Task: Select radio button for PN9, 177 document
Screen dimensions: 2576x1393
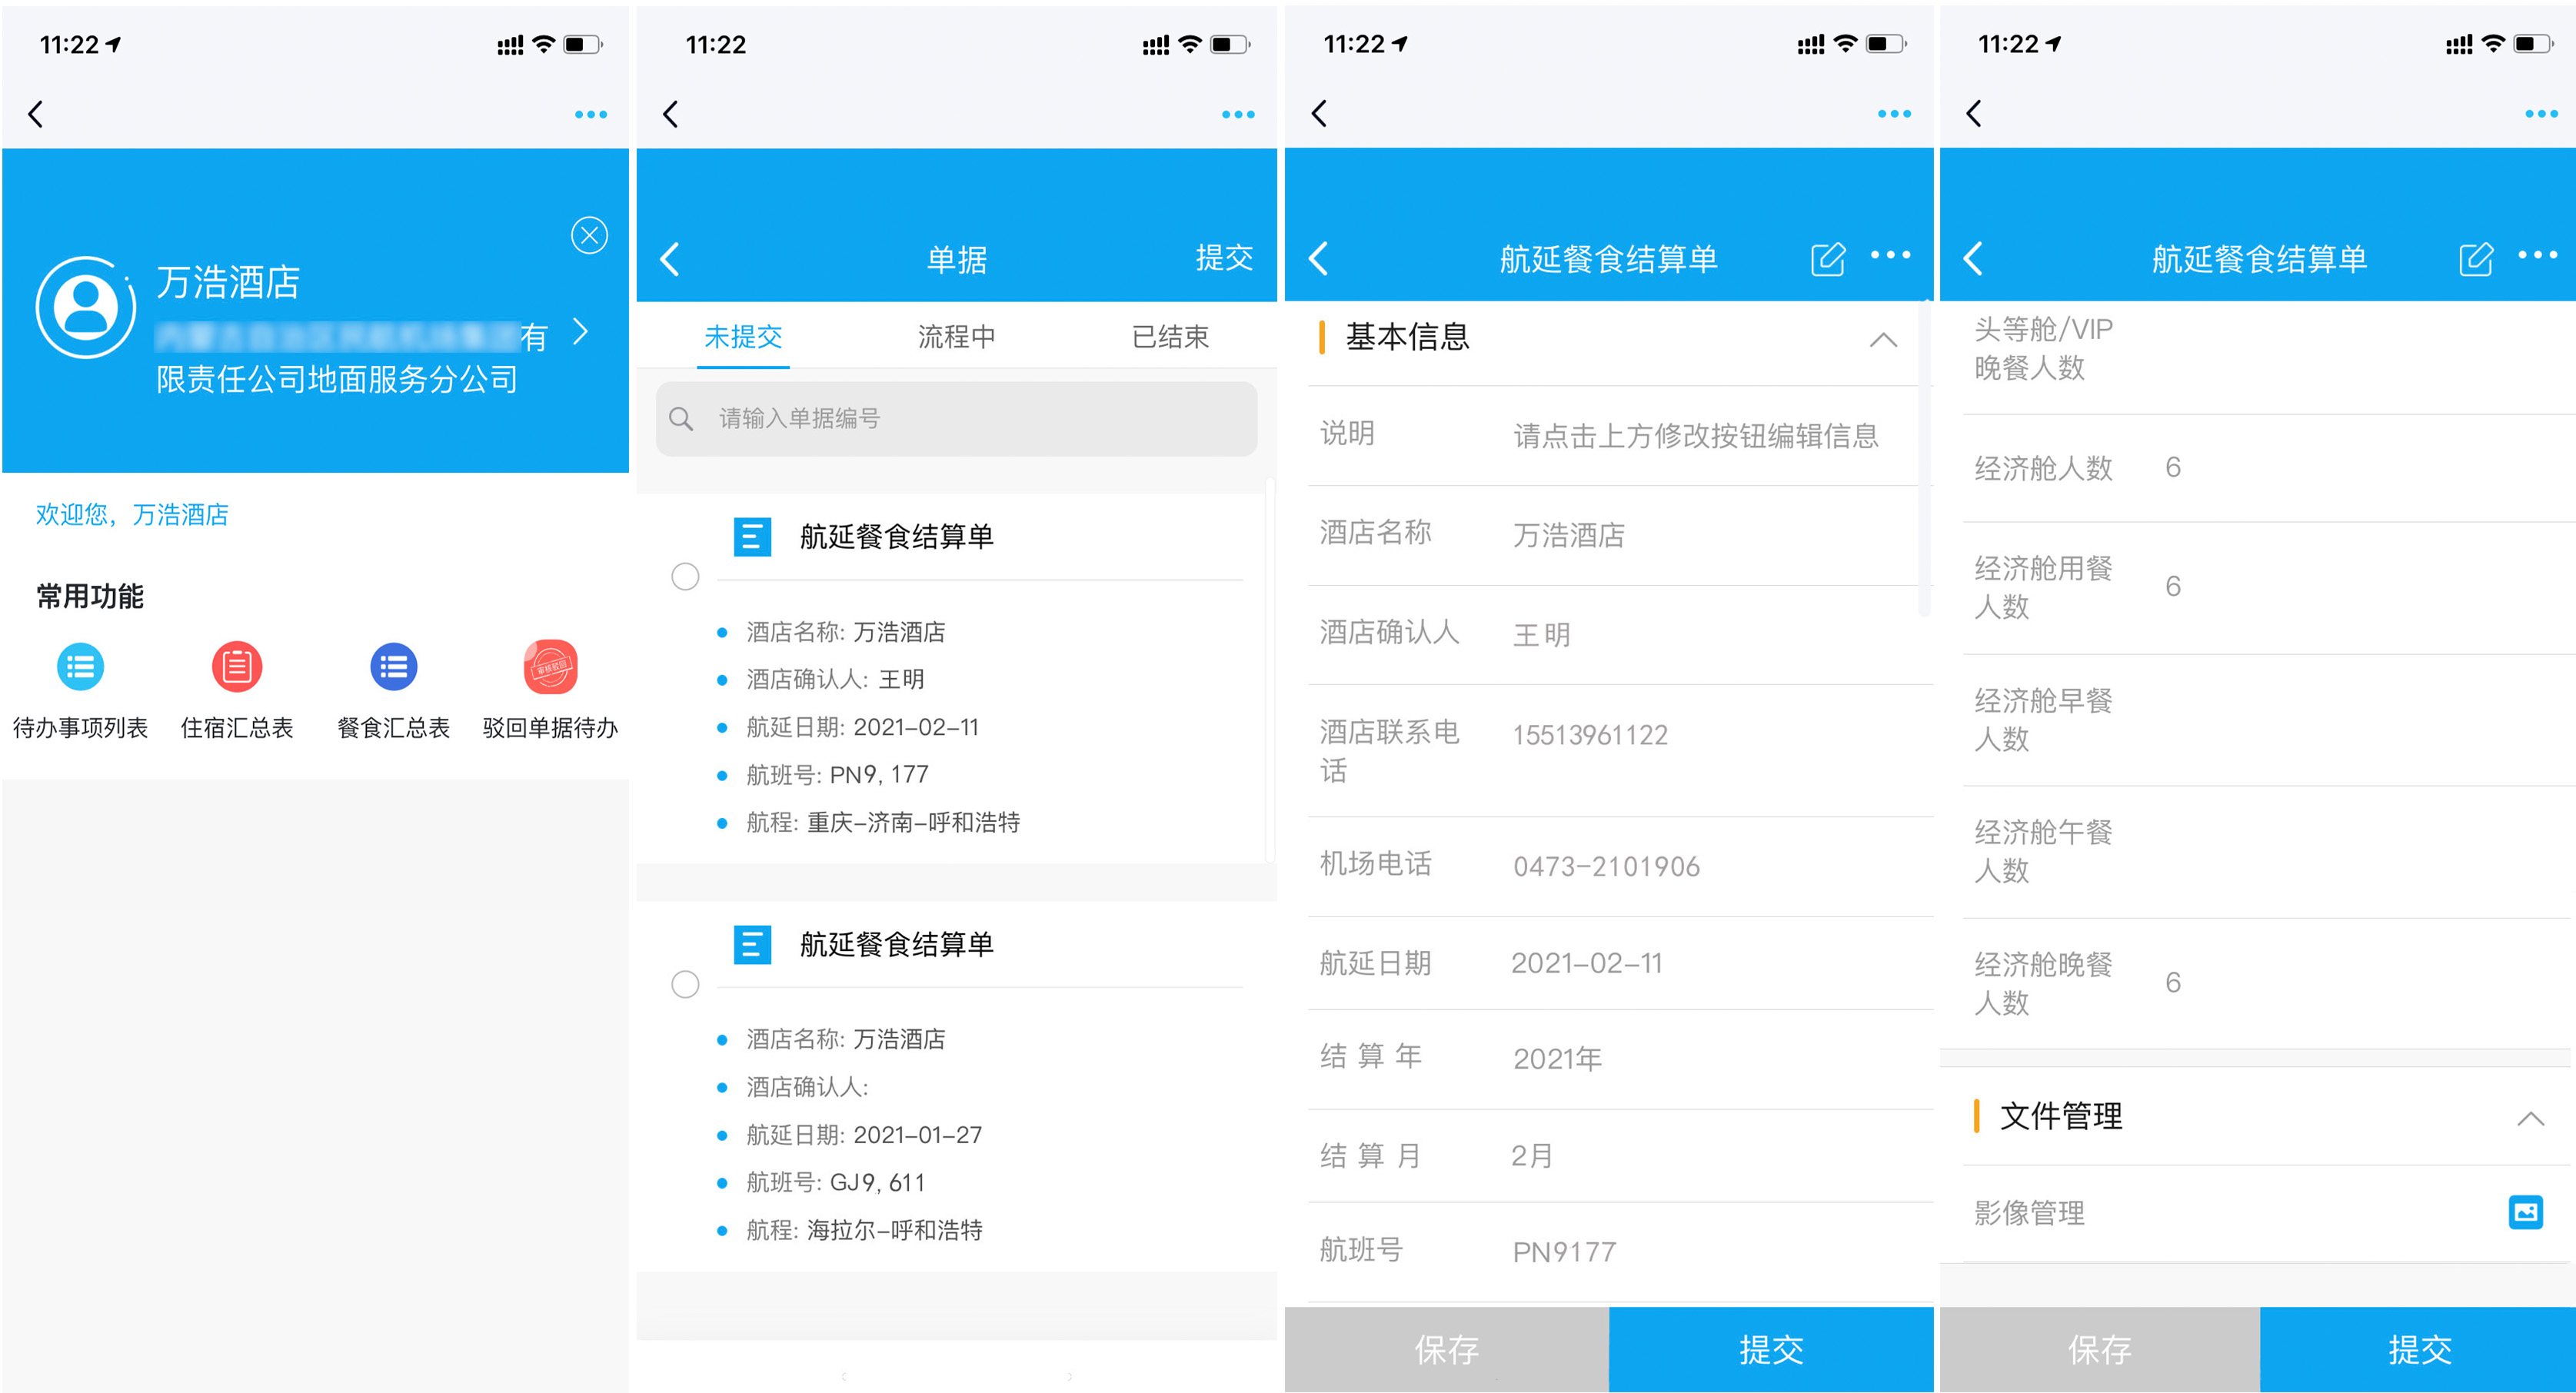Action: pyautogui.click(x=685, y=576)
